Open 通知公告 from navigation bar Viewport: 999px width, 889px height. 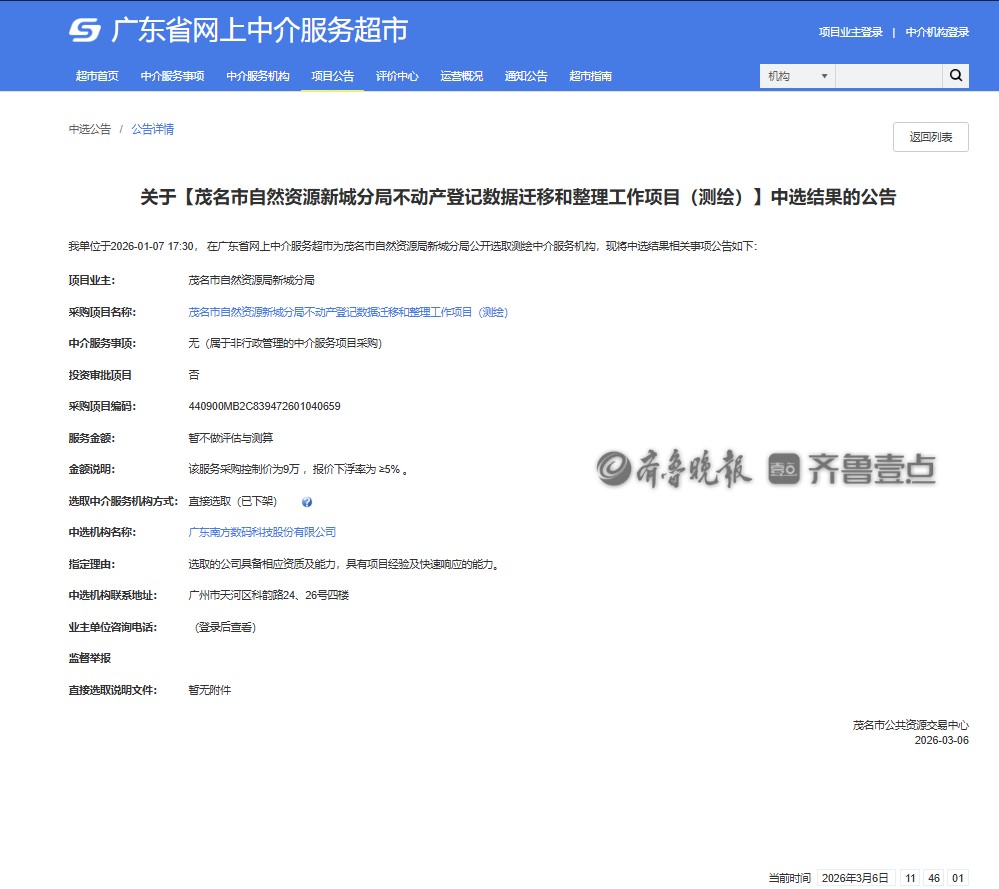click(526, 76)
